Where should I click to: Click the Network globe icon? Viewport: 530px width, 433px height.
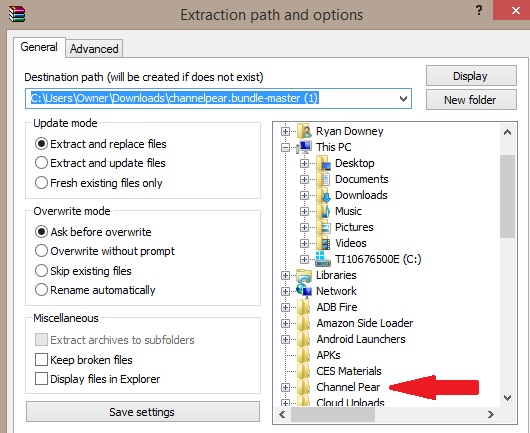[x=304, y=291]
